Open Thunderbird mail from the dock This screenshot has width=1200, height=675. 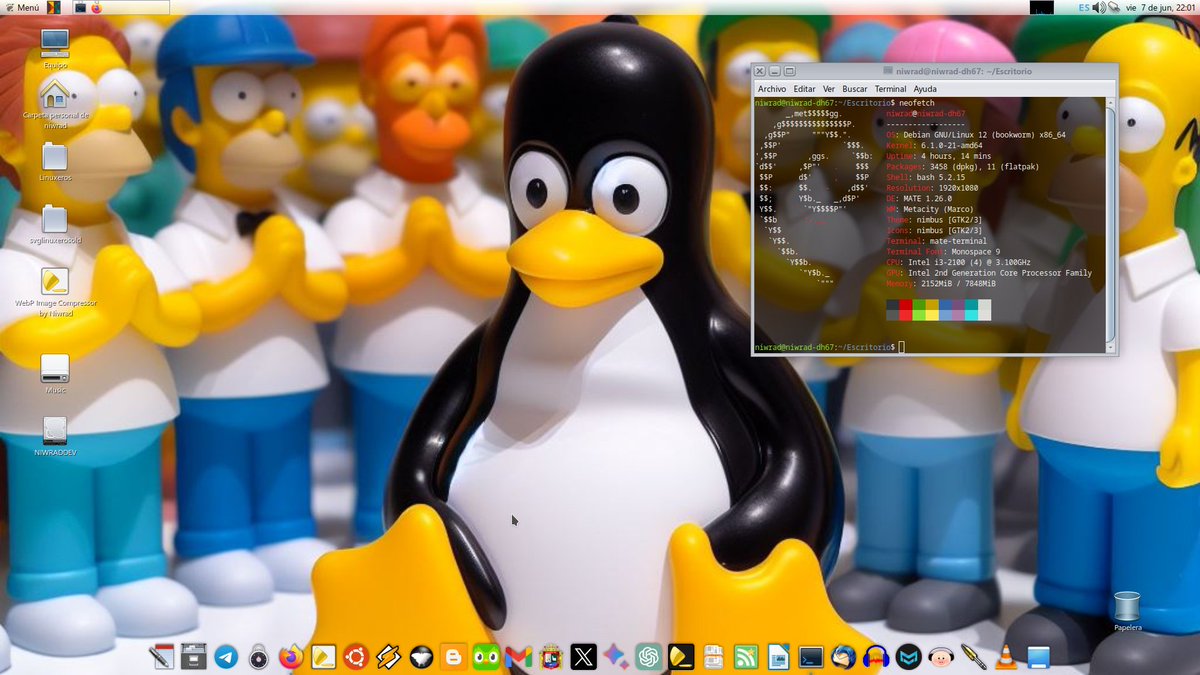[843, 657]
